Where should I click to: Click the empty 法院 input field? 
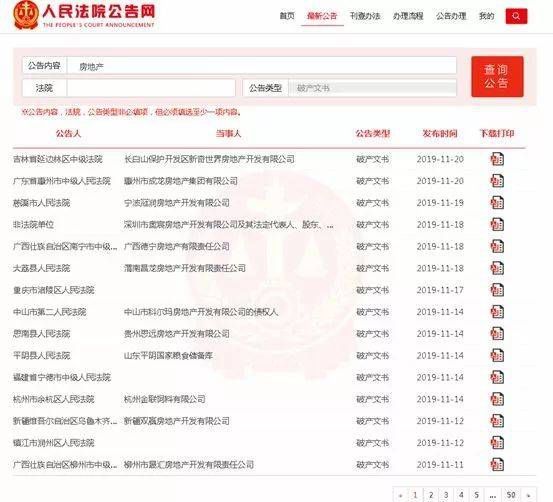tap(151, 88)
